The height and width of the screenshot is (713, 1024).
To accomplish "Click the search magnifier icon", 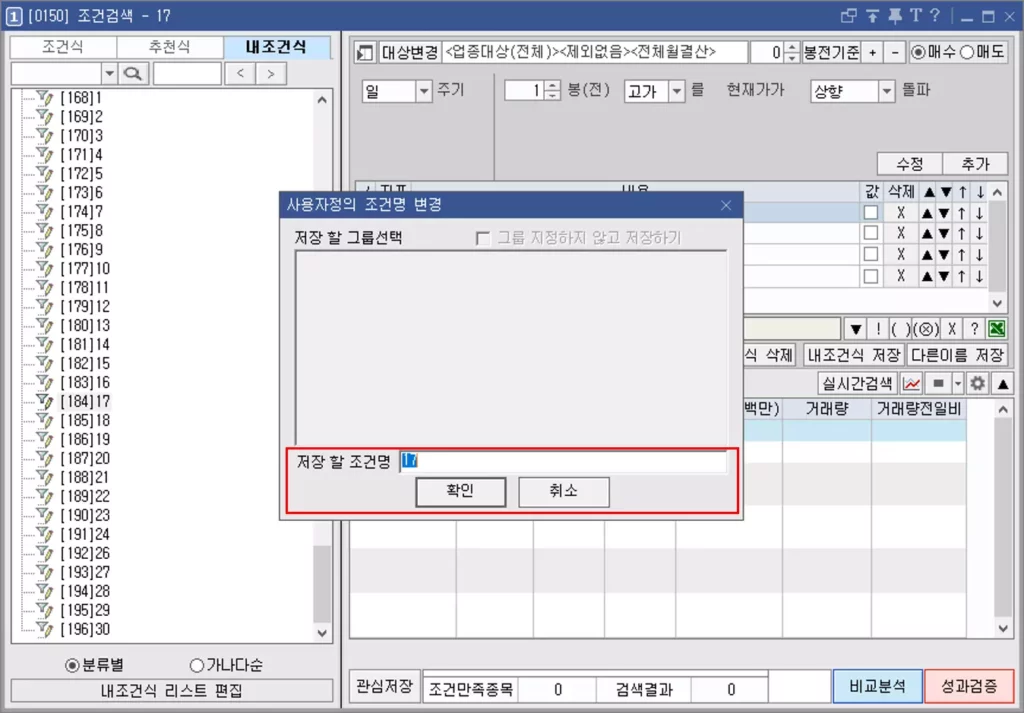I will (x=133, y=74).
